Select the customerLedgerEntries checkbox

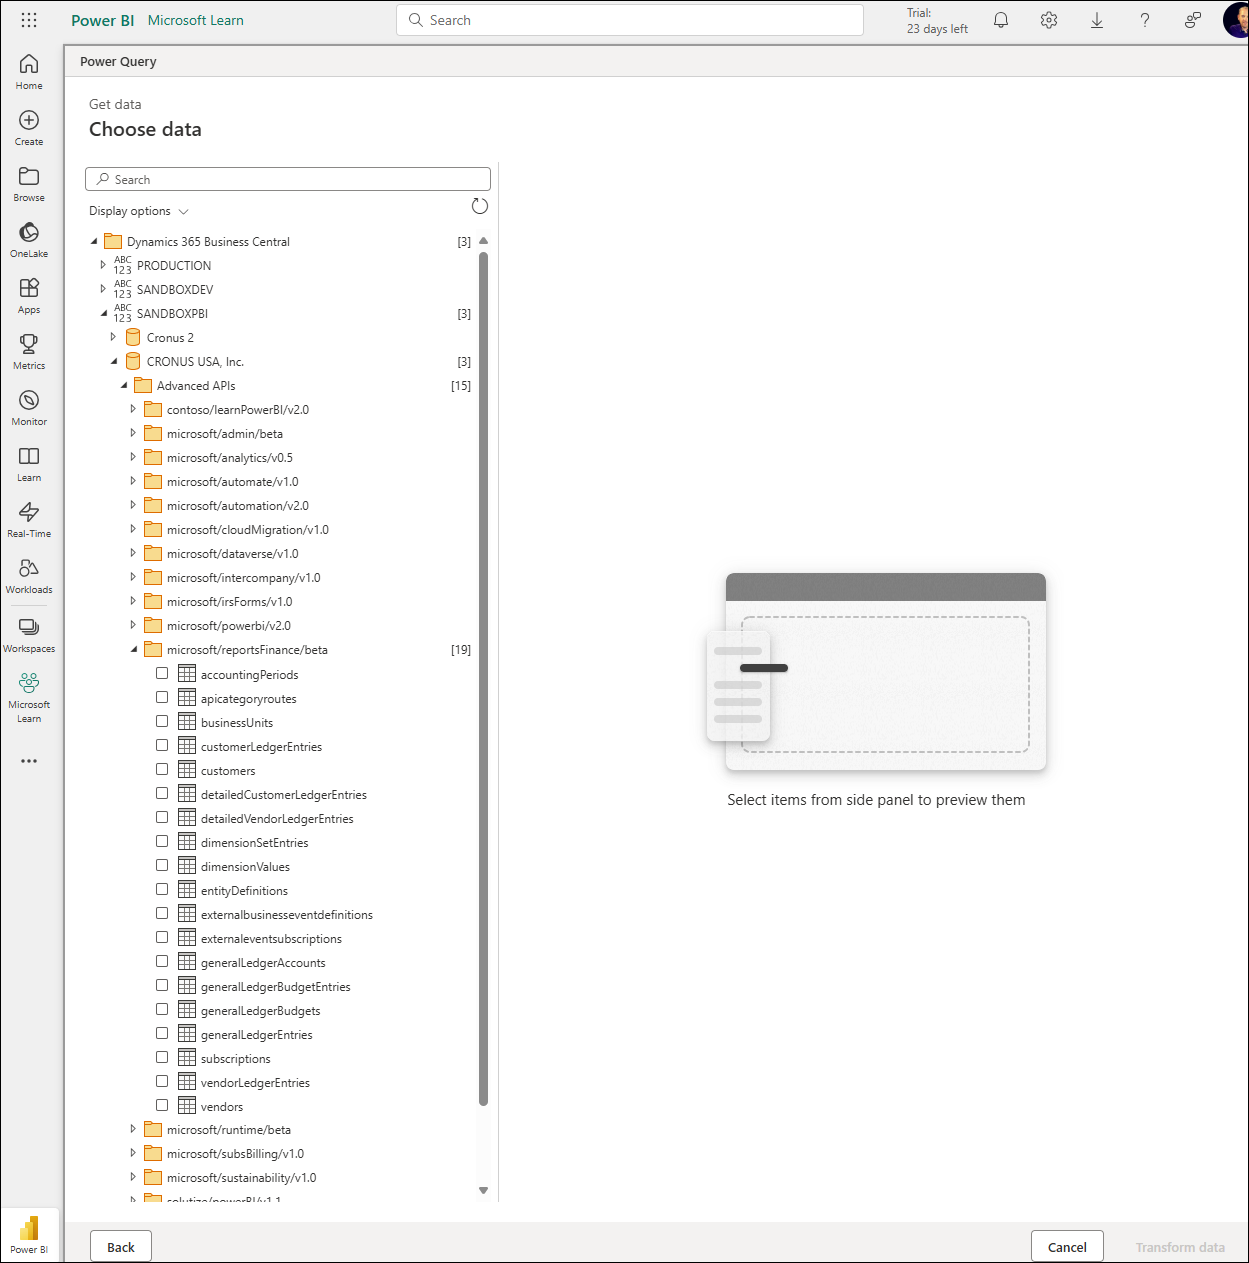pyautogui.click(x=162, y=745)
